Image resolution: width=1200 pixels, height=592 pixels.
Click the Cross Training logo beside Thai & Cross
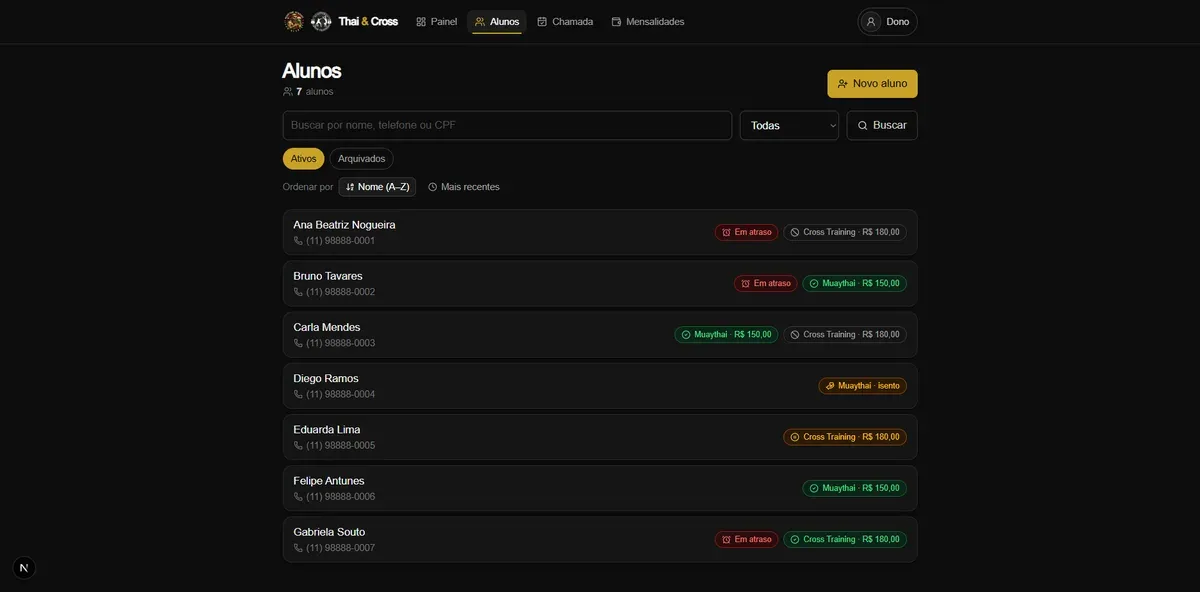321,21
